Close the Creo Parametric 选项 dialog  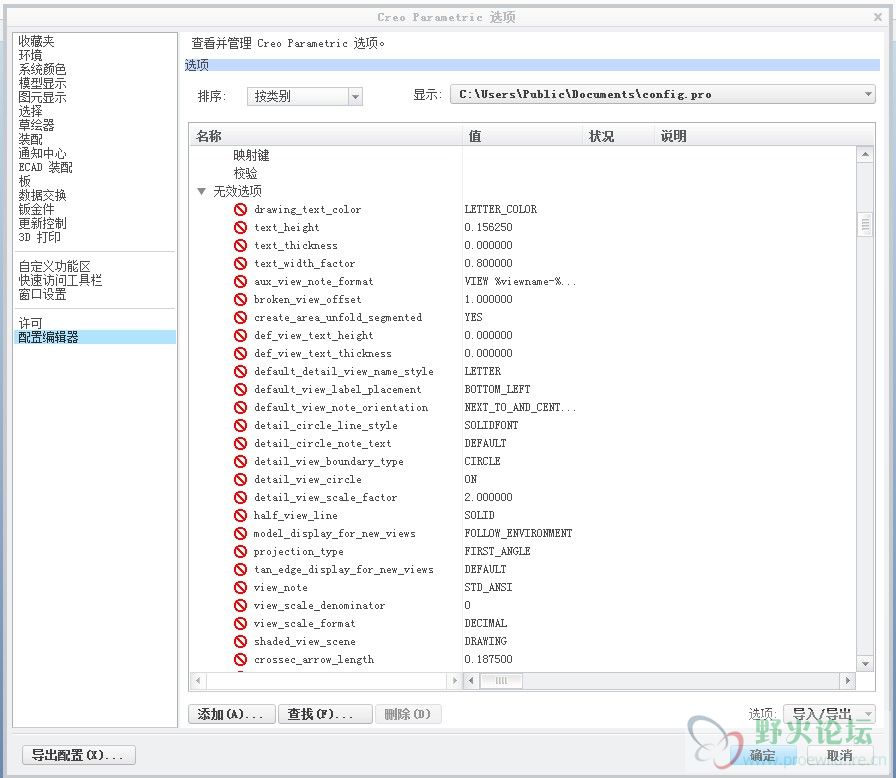(878, 17)
